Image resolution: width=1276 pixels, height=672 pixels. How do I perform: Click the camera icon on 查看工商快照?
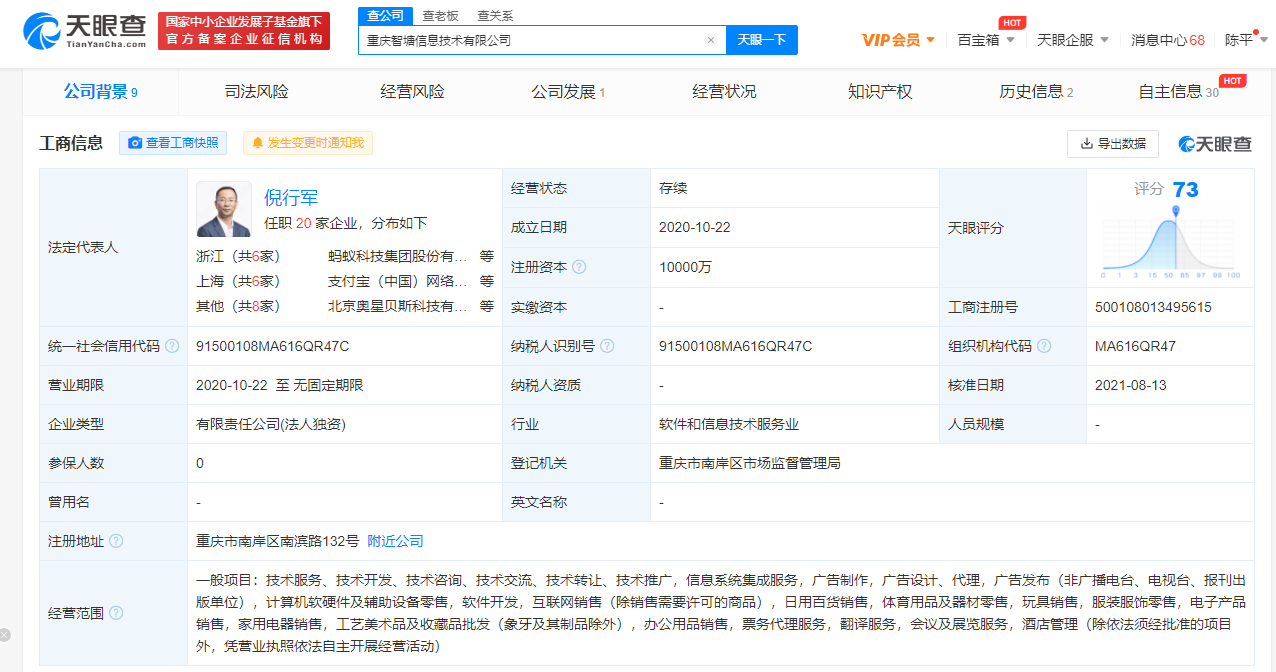[136, 143]
